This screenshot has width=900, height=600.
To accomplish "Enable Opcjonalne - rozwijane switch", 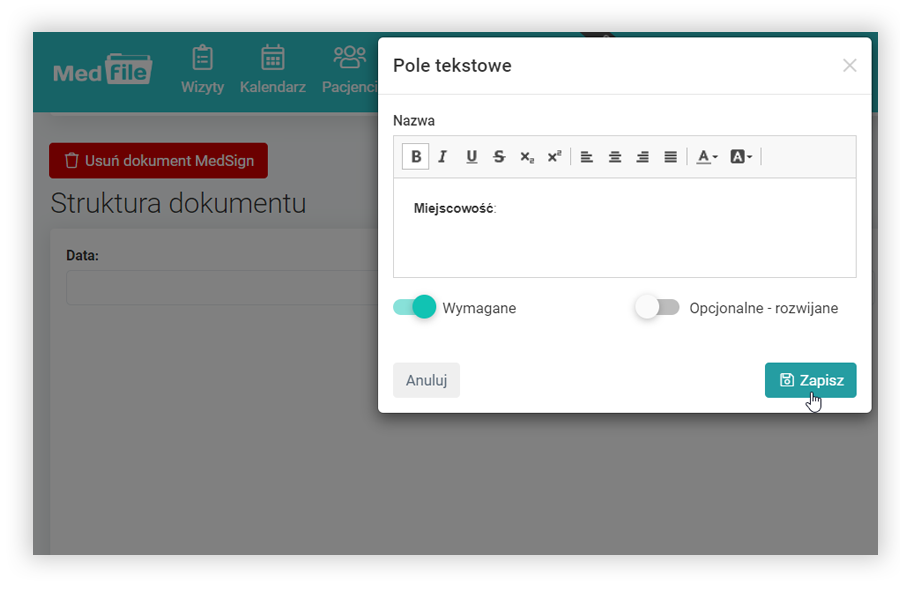I will pyautogui.click(x=657, y=307).
